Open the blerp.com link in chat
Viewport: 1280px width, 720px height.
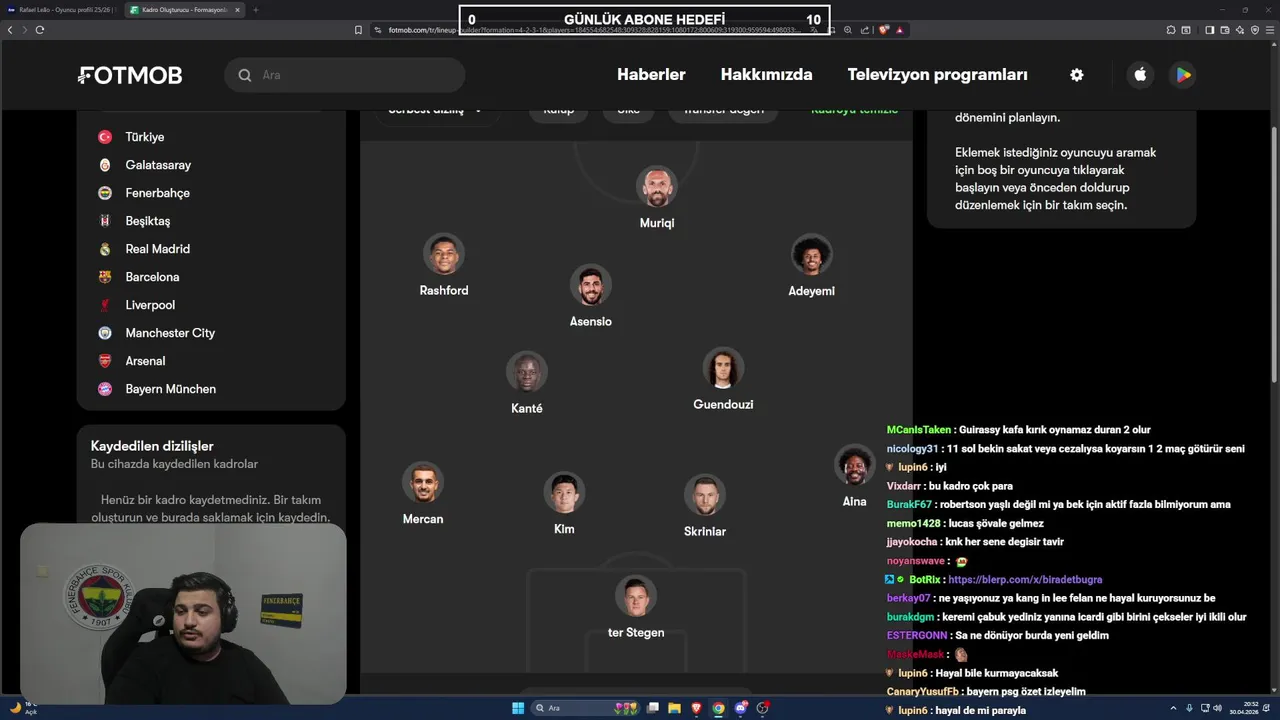(1025, 580)
